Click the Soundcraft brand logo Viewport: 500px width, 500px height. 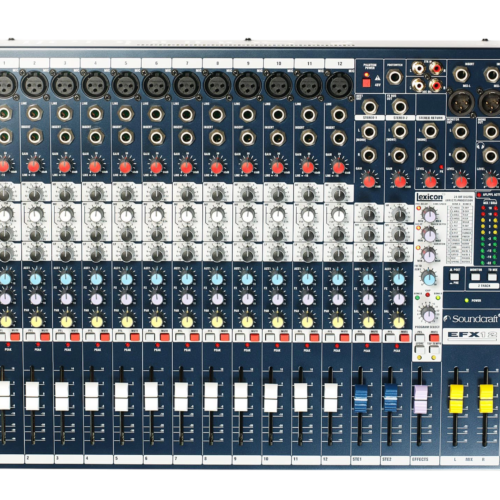(472, 319)
